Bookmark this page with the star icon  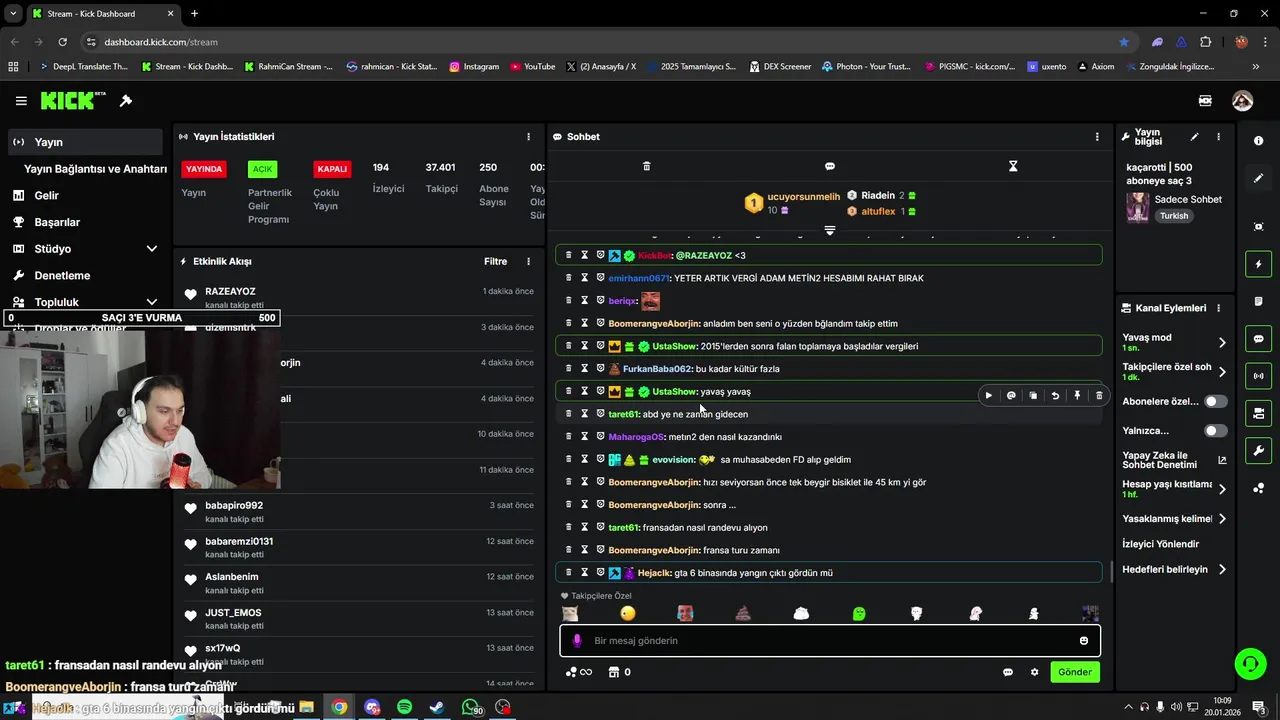[1124, 42]
